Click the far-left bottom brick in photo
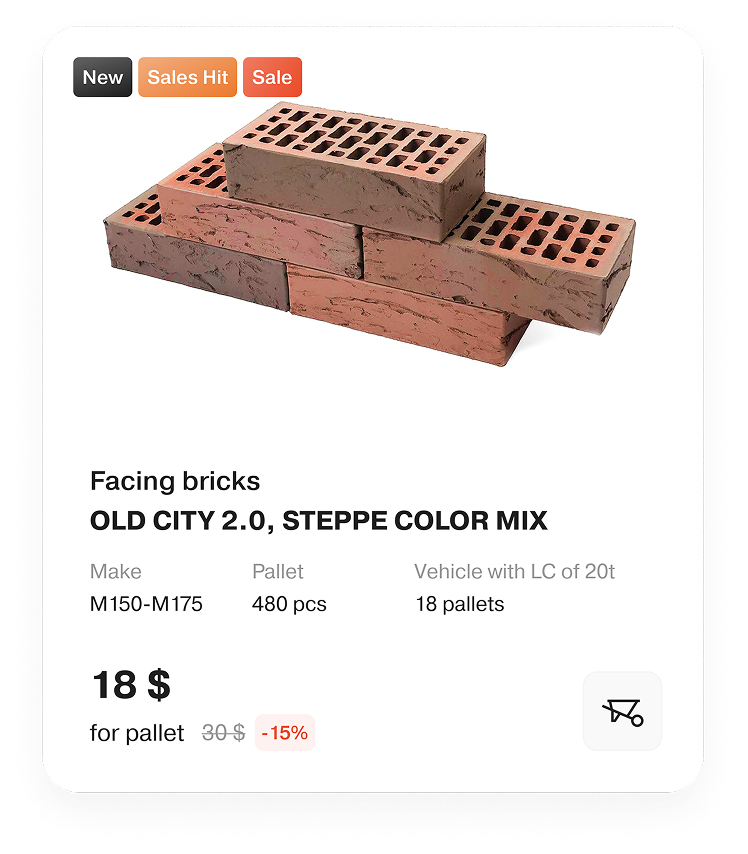Viewport: 748px width, 854px height. (190, 250)
